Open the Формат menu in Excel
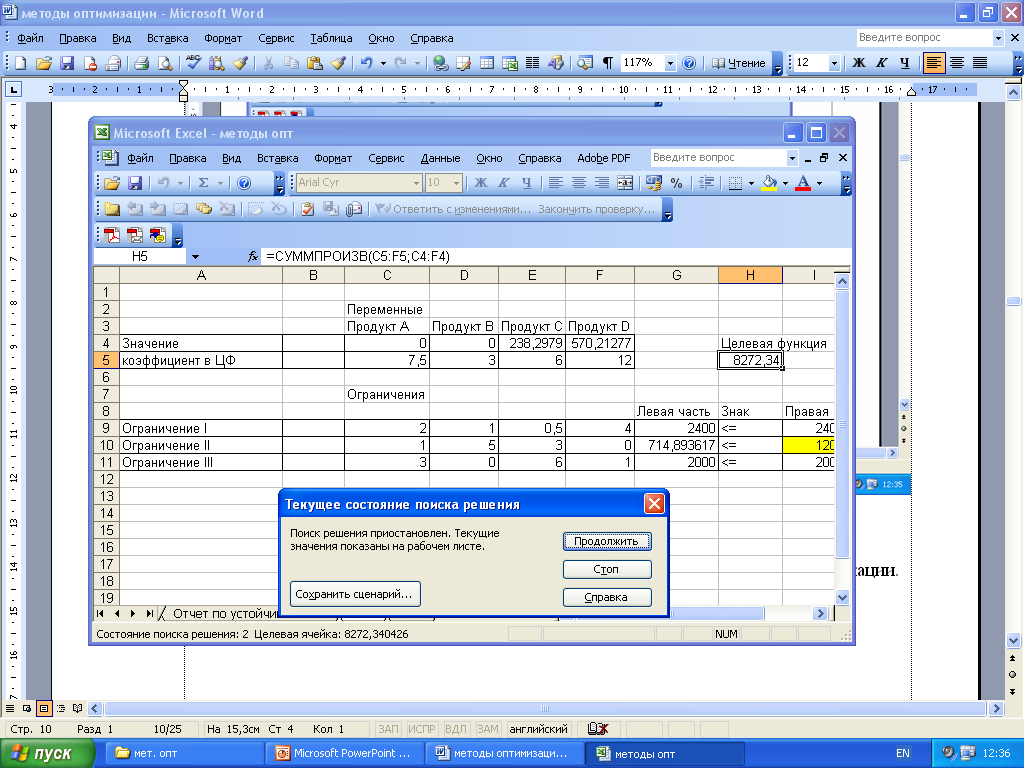 333,158
